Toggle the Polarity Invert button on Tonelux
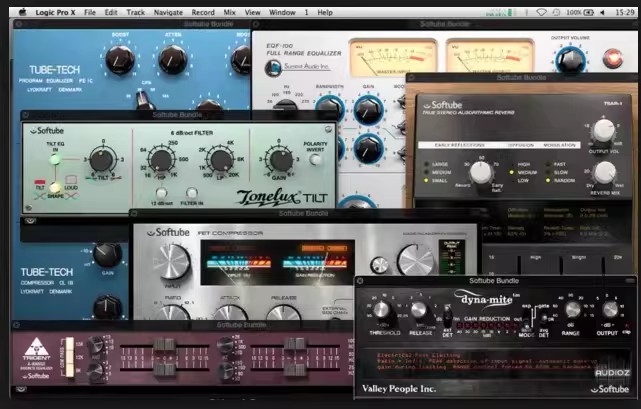This screenshot has width=641, height=409. point(317,159)
